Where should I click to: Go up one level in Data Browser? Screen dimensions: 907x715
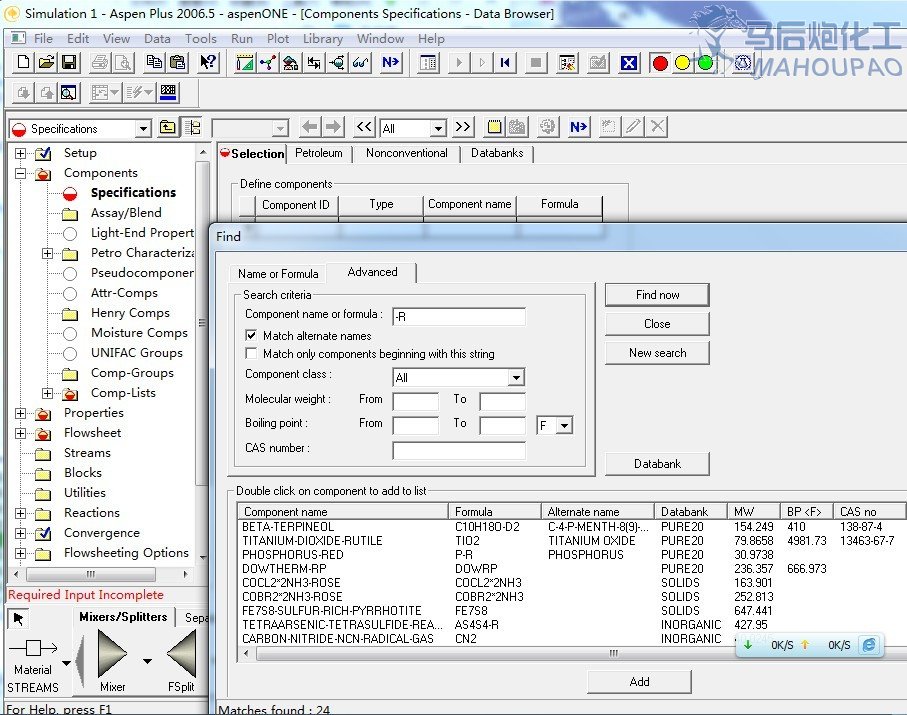tap(168, 128)
